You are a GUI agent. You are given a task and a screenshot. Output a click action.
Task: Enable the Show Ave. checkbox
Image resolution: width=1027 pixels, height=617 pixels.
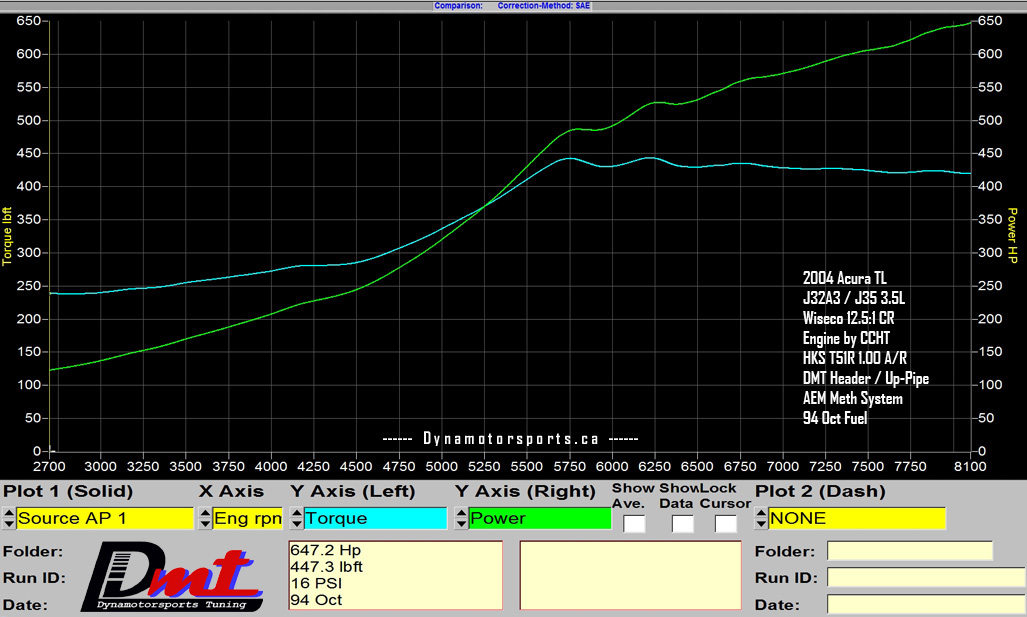point(634,524)
